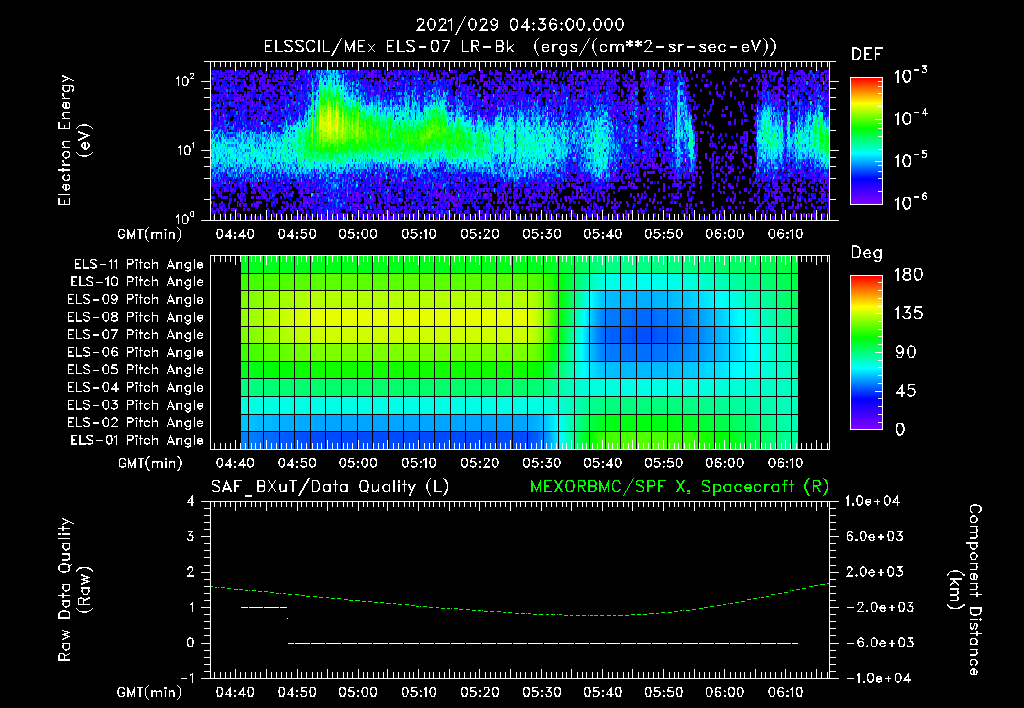This screenshot has height=708, width=1024.
Task: Click the 05:50 tick label below the pitch angle panel
Action: point(664,463)
